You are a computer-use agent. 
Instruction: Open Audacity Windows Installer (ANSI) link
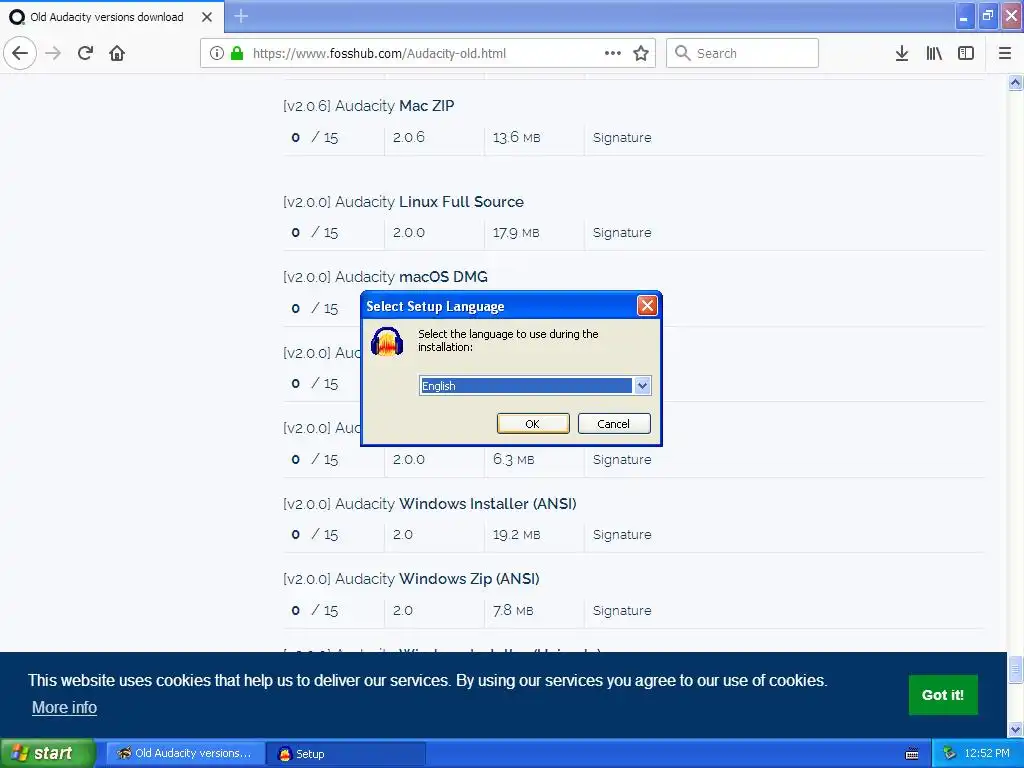tap(430, 504)
